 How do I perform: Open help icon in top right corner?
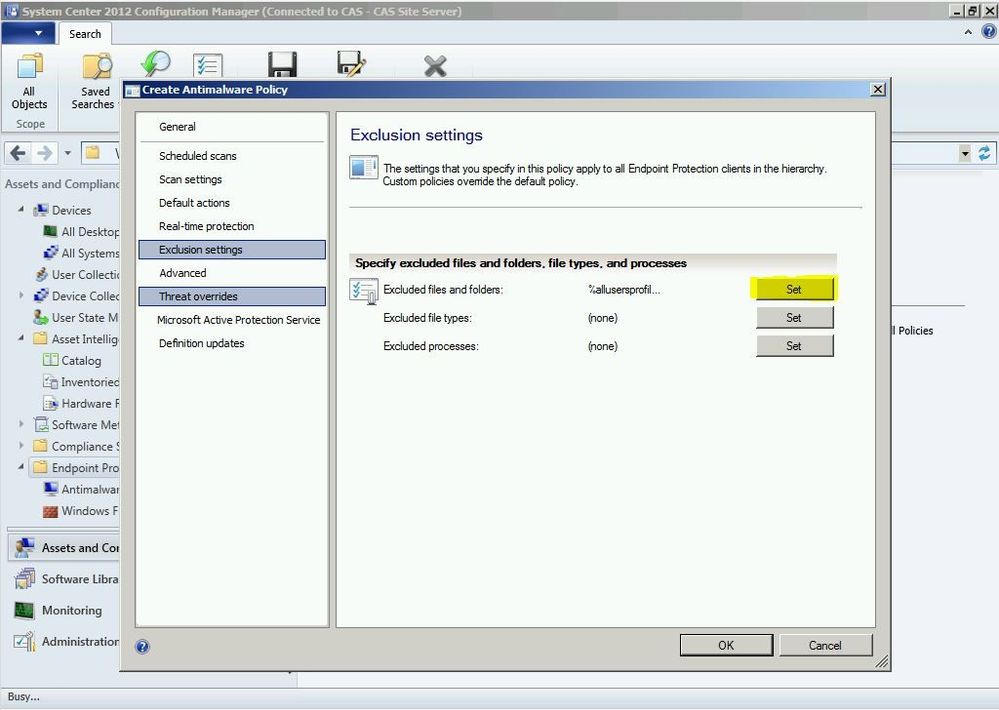click(x=989, y=33)
